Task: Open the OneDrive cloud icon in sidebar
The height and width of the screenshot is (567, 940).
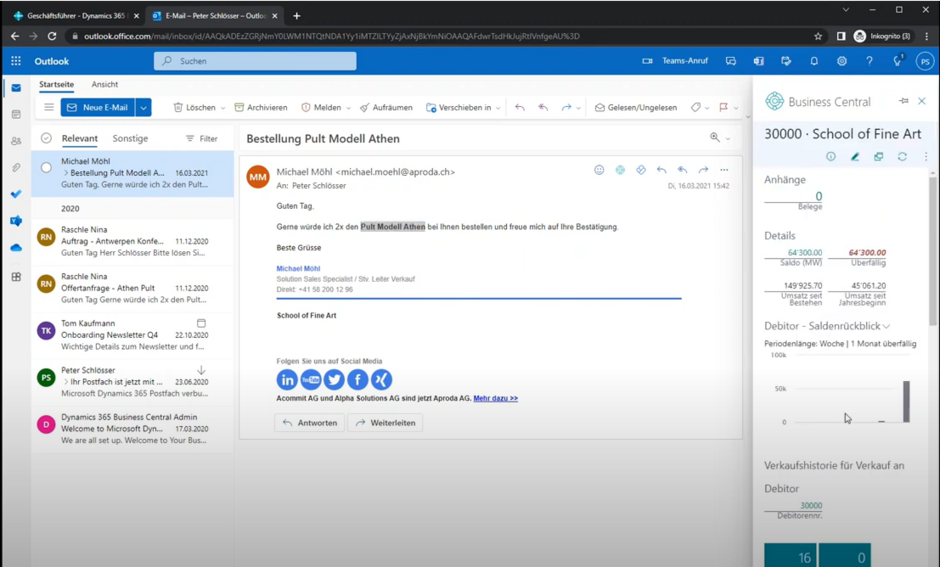Action: [x=16, y=247]
